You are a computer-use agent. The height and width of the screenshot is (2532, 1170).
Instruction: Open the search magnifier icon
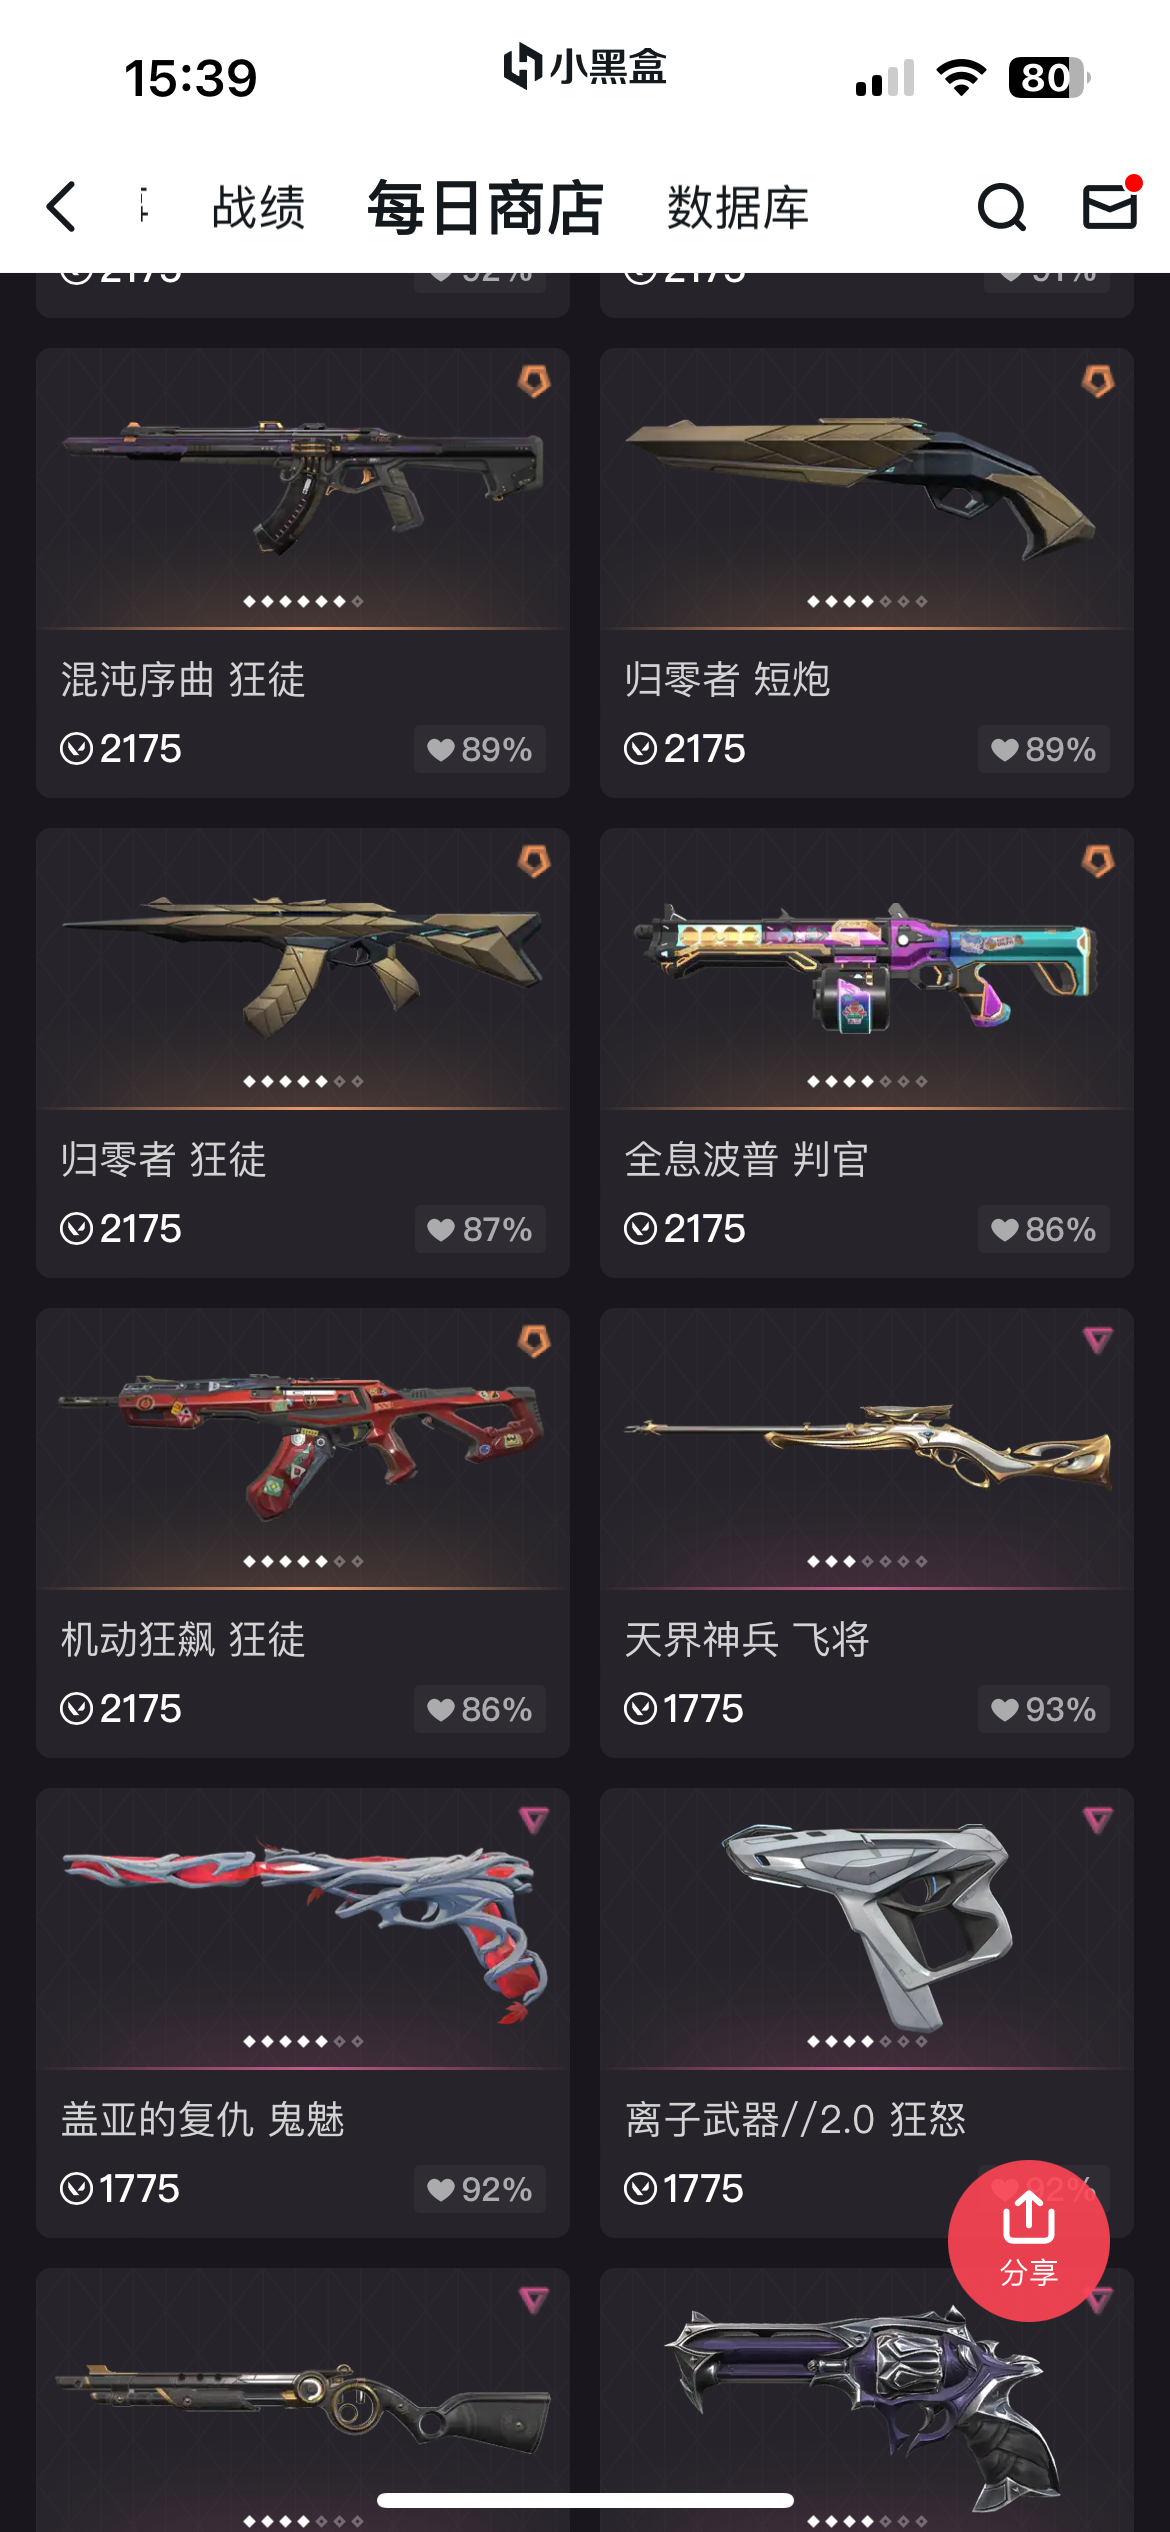tap(1001, 207)
